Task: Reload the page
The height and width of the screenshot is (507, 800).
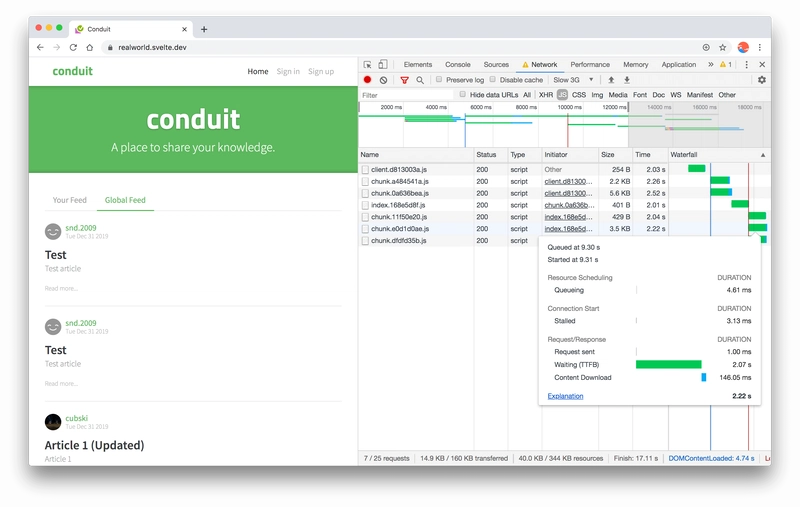Action: click(73, 47)
